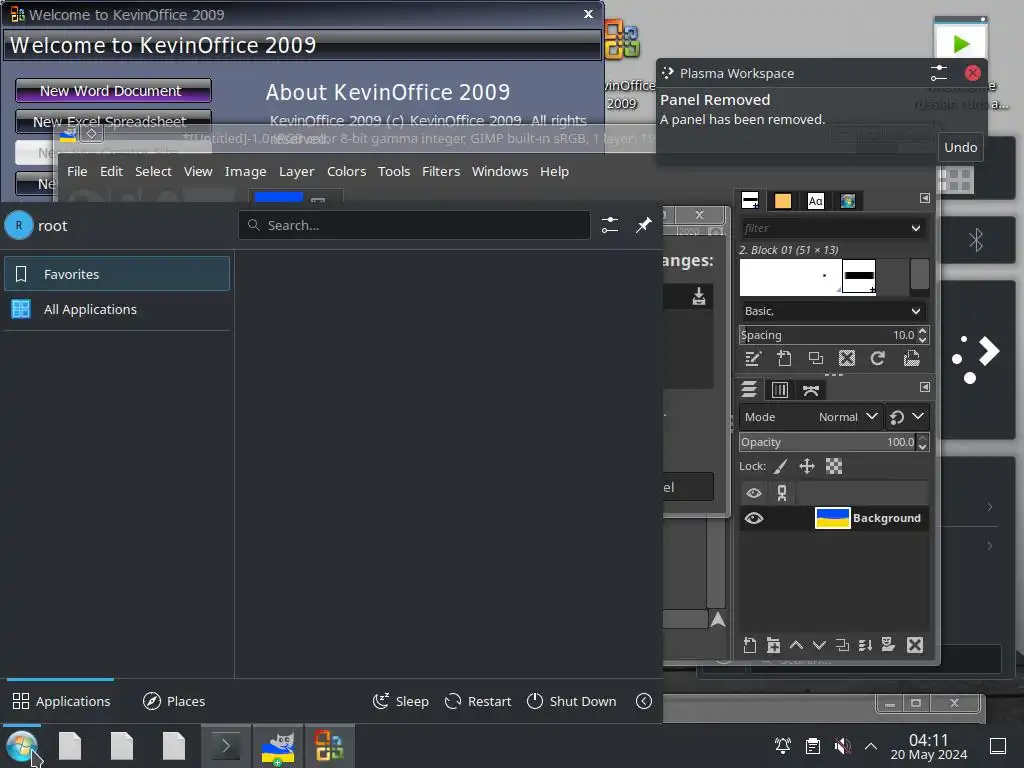Toggle lock position and size
This screenshot has width=1024, height=768.
click(x=807, y=466)
